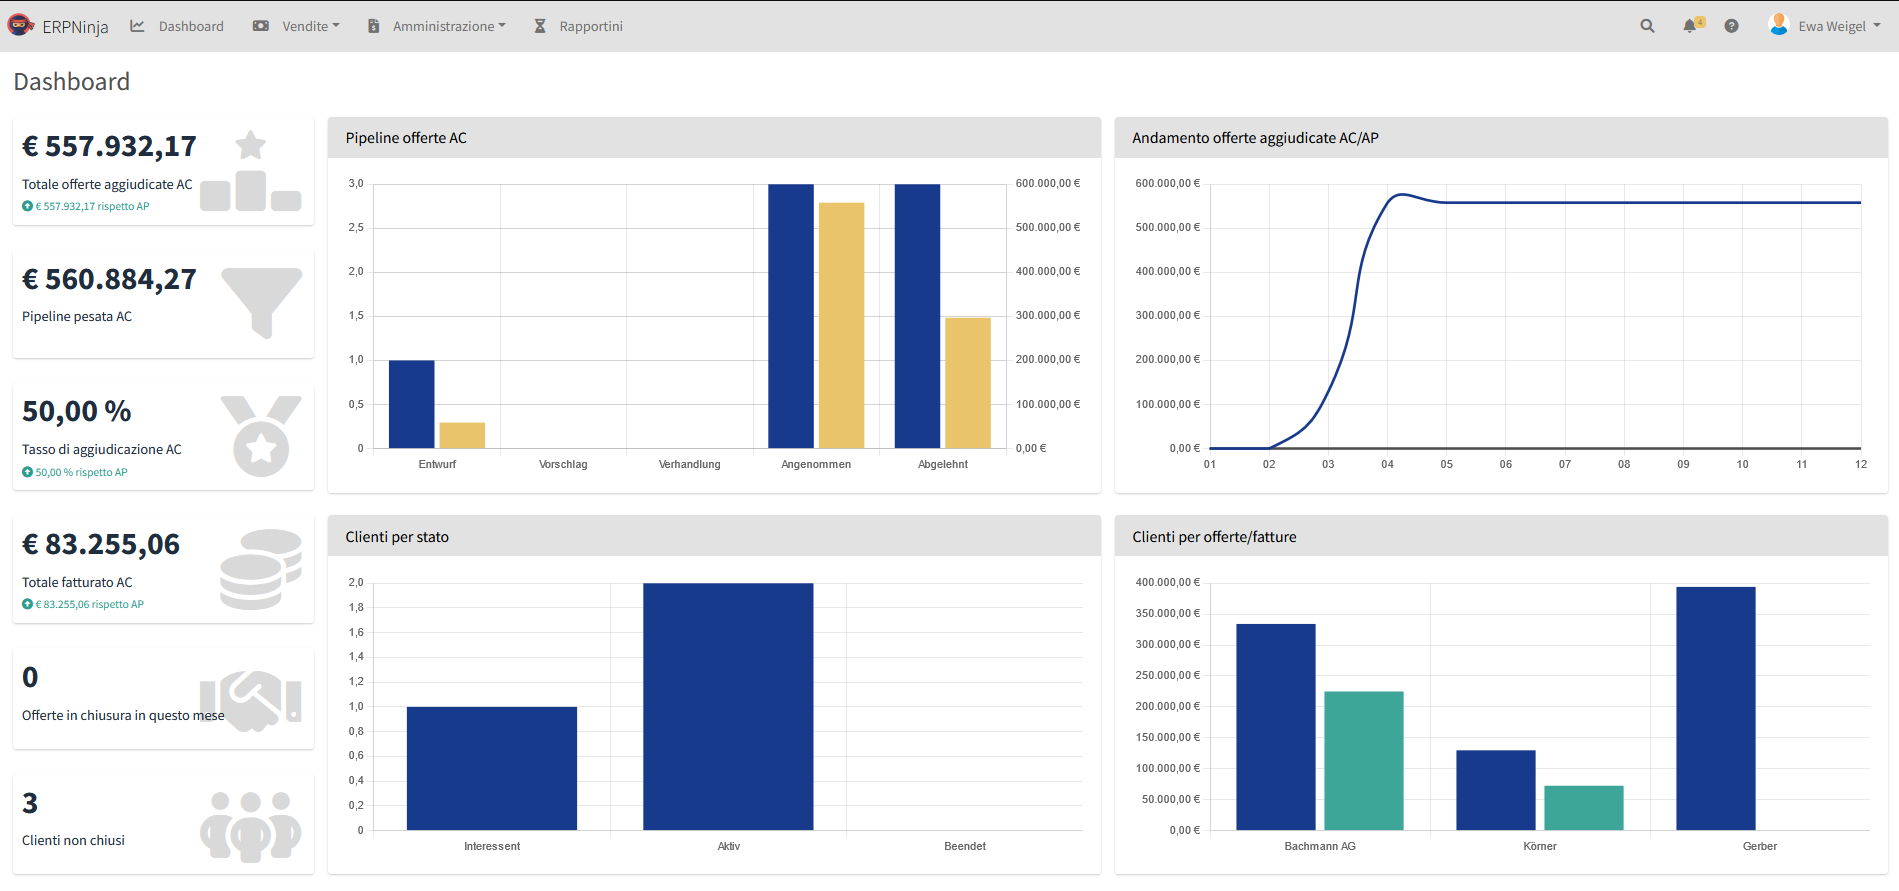Click the medal icon on Tasso di aggiudicazione card
The width and height of the screenshot is (1899, 891).
[261, 436]
